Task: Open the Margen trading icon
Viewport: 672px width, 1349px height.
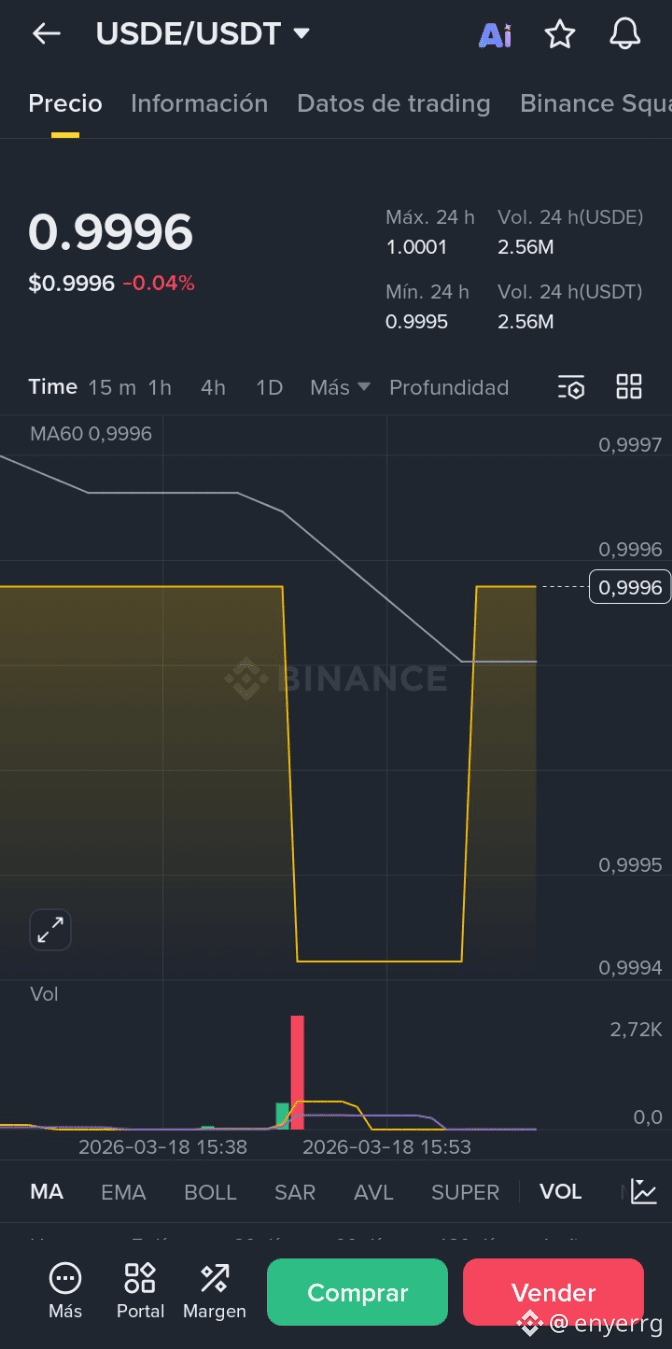Action: pyautogui.click(x=214, y=1290)
